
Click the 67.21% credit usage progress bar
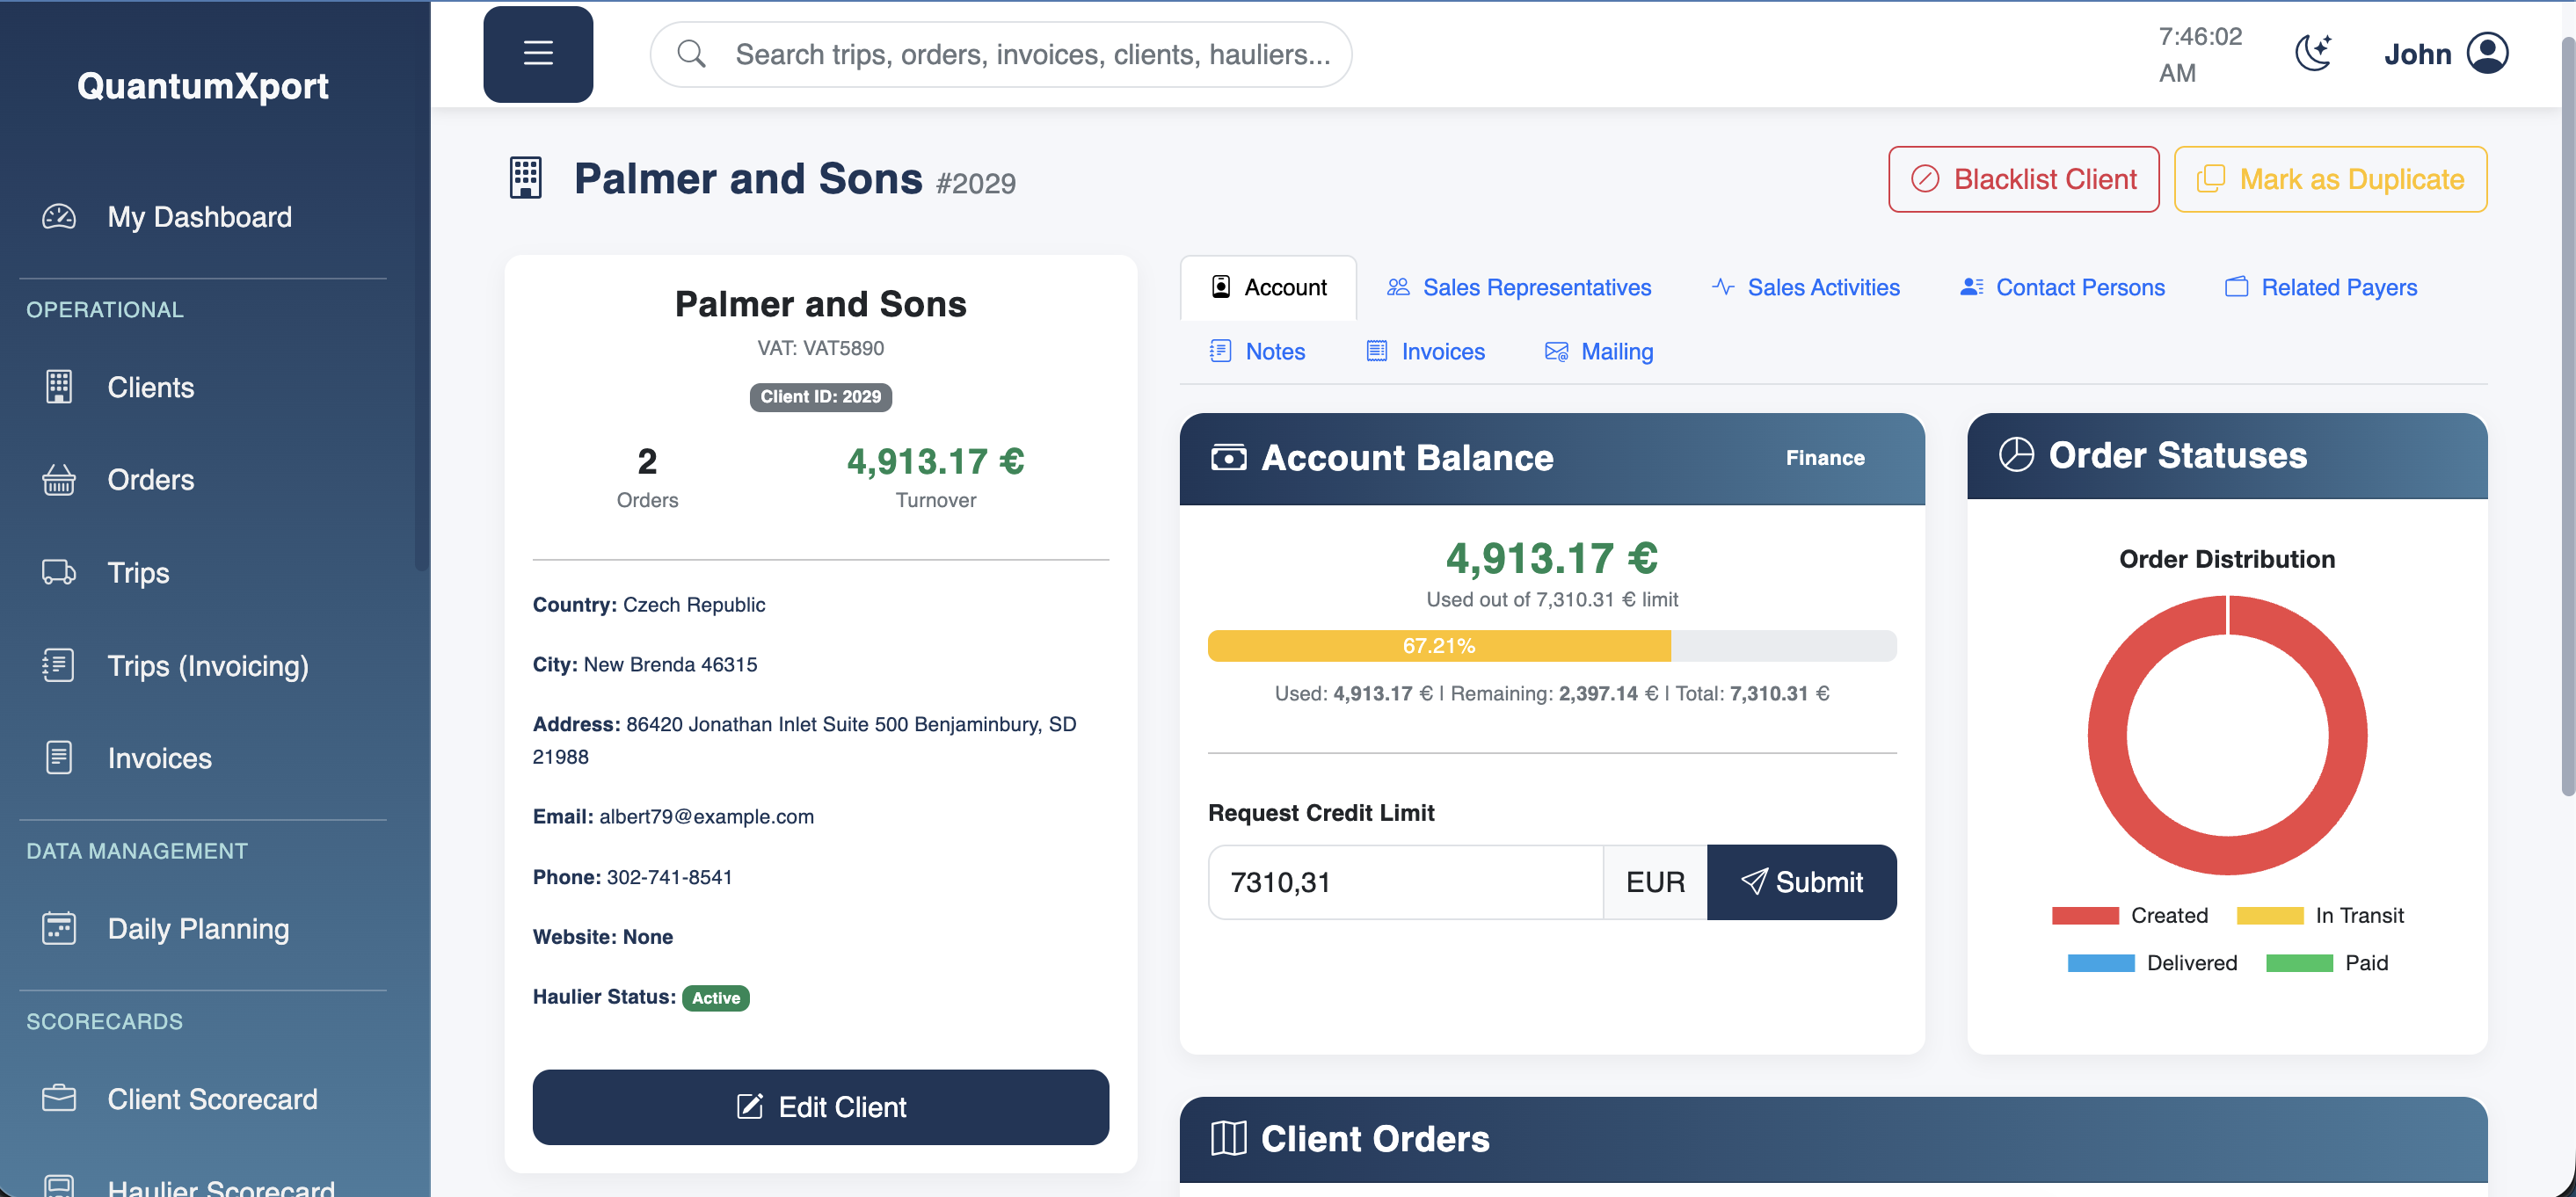[x=1438, y=646]
